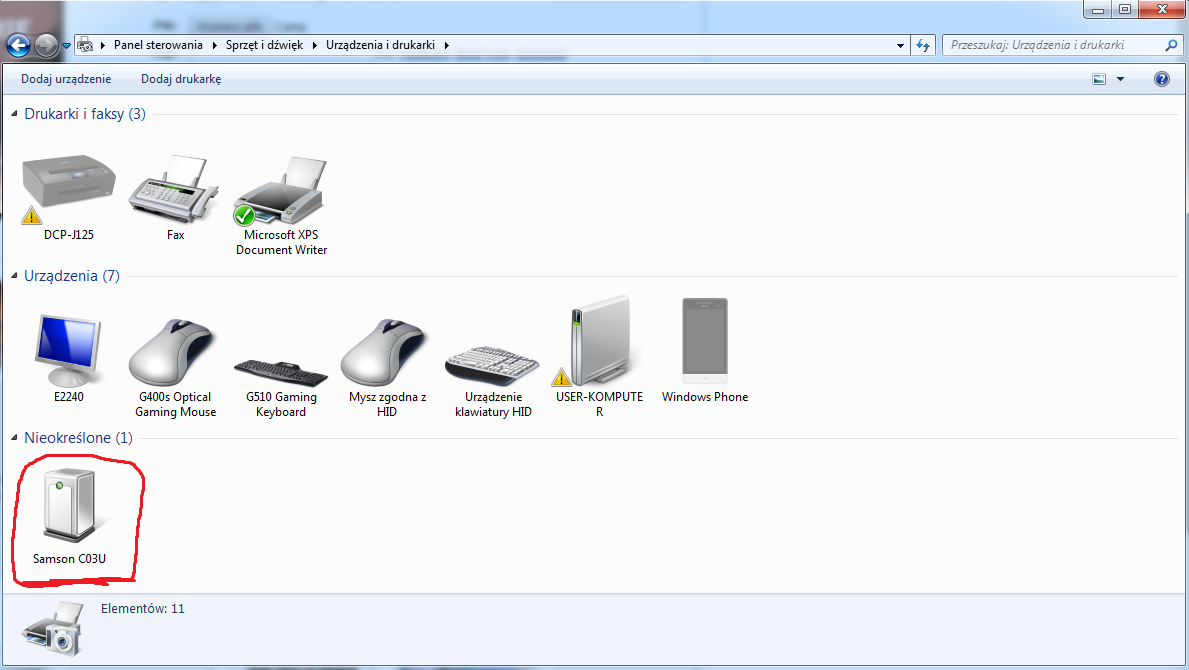Expand arrow after Urządzenia i drukarki breadcrumb
Screen dimensions: 1189x670
(447, 45)
